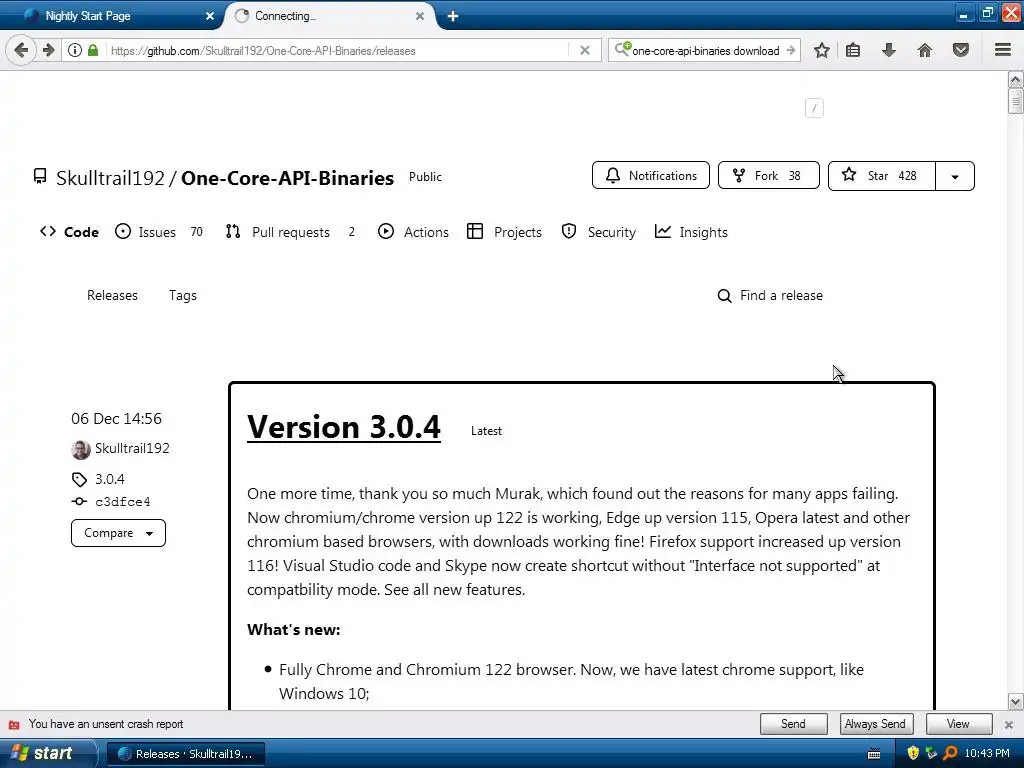
Task: Click the scrollbar down arrow
Action: tap(1016, 702)
